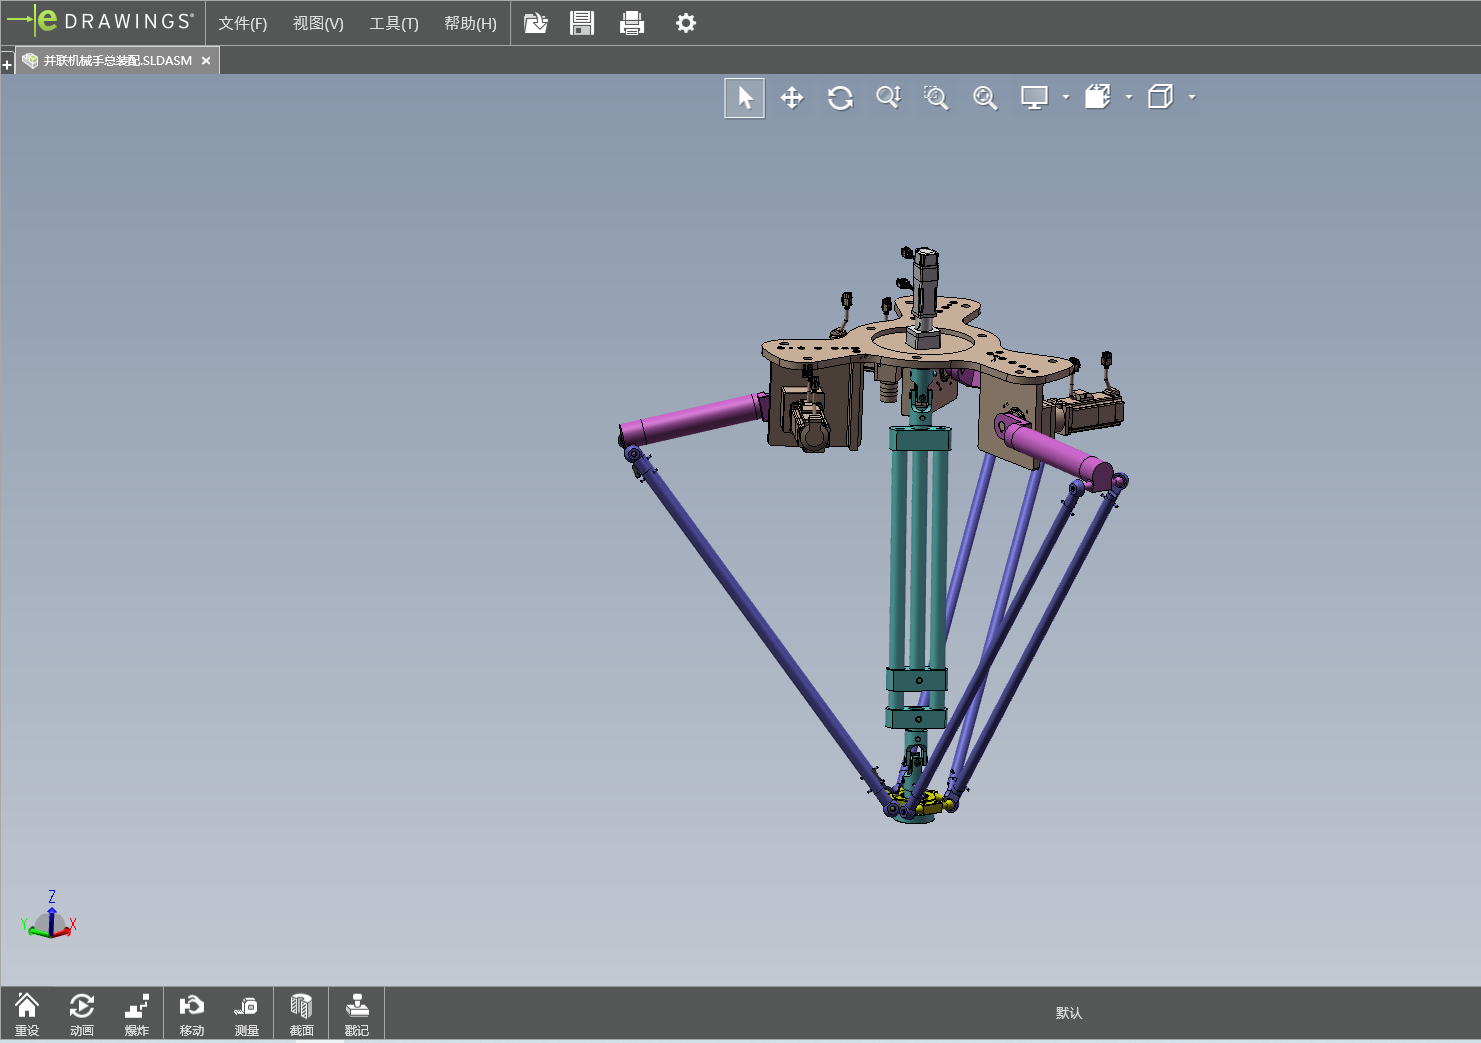Click the Print icon
Image resolution: width=1481 pixels, height=1043 pixels.
click(x=632, y=23)
